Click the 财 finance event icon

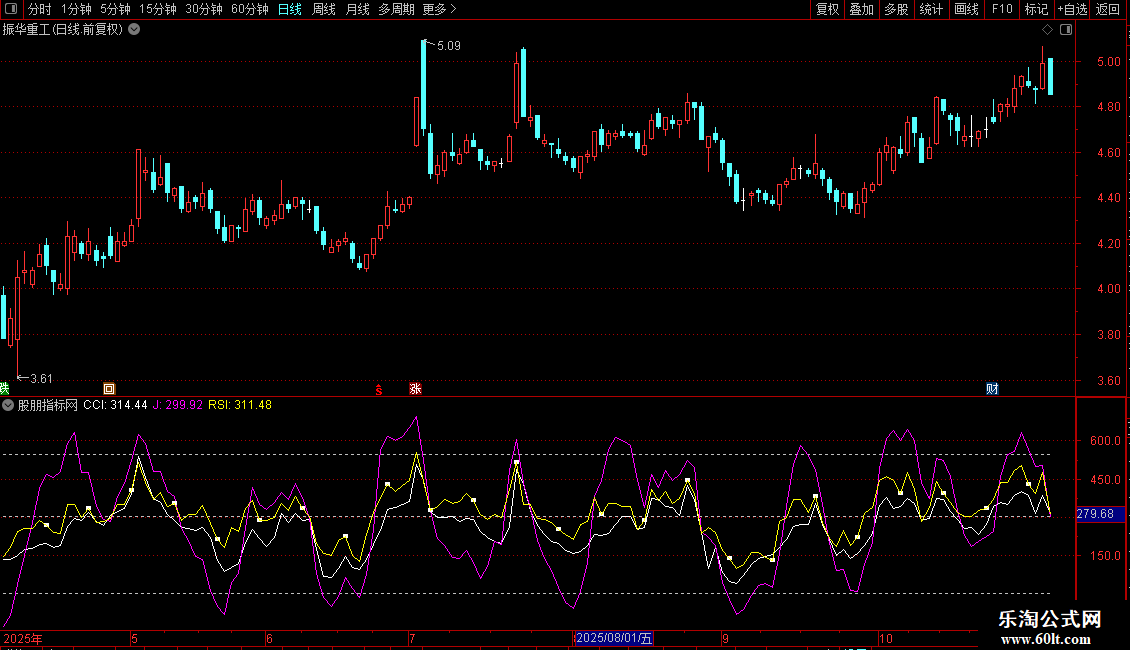992,388
